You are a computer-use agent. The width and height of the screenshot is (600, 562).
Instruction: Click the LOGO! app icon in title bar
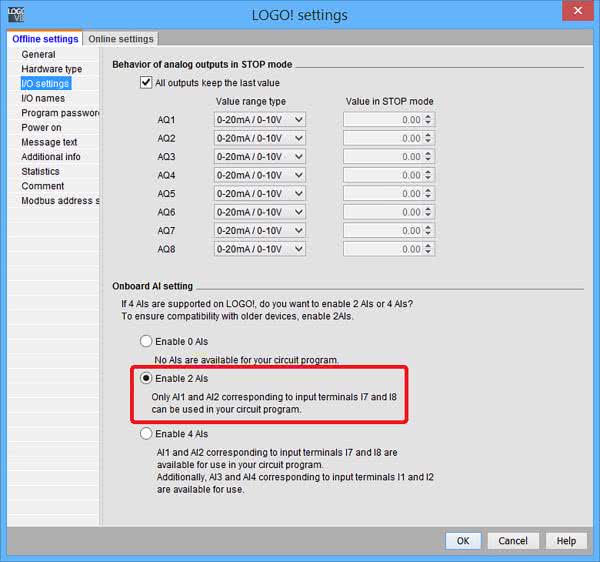click(17, 14)
